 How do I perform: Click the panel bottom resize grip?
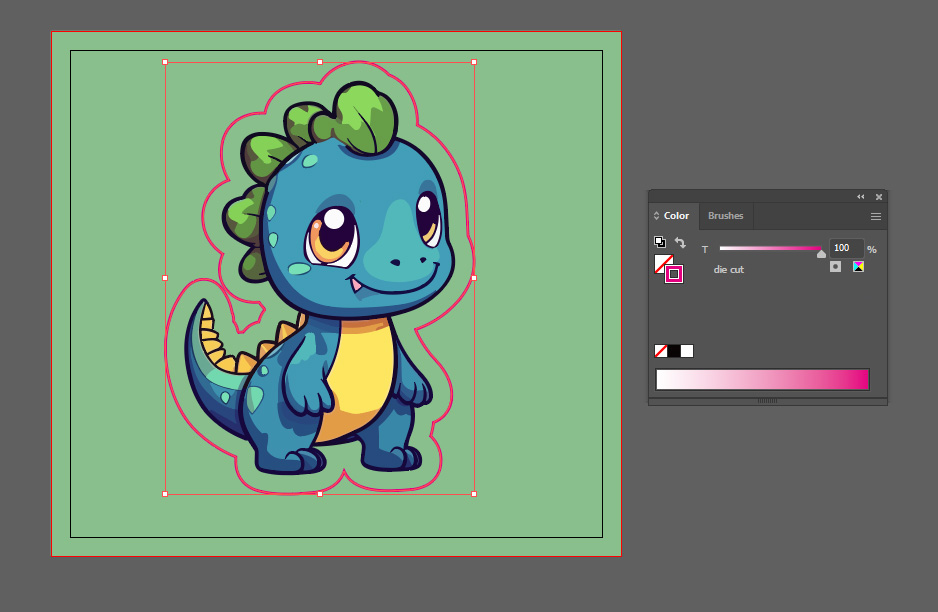(x=768, y=401)
